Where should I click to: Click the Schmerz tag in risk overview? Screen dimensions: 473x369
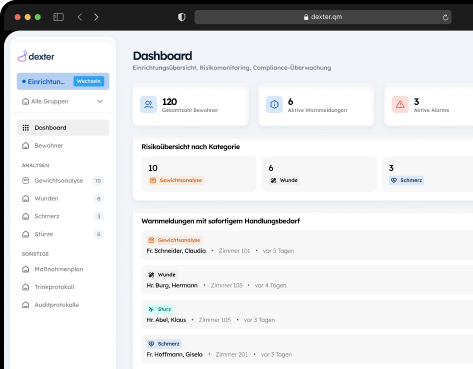pos(406,180)
